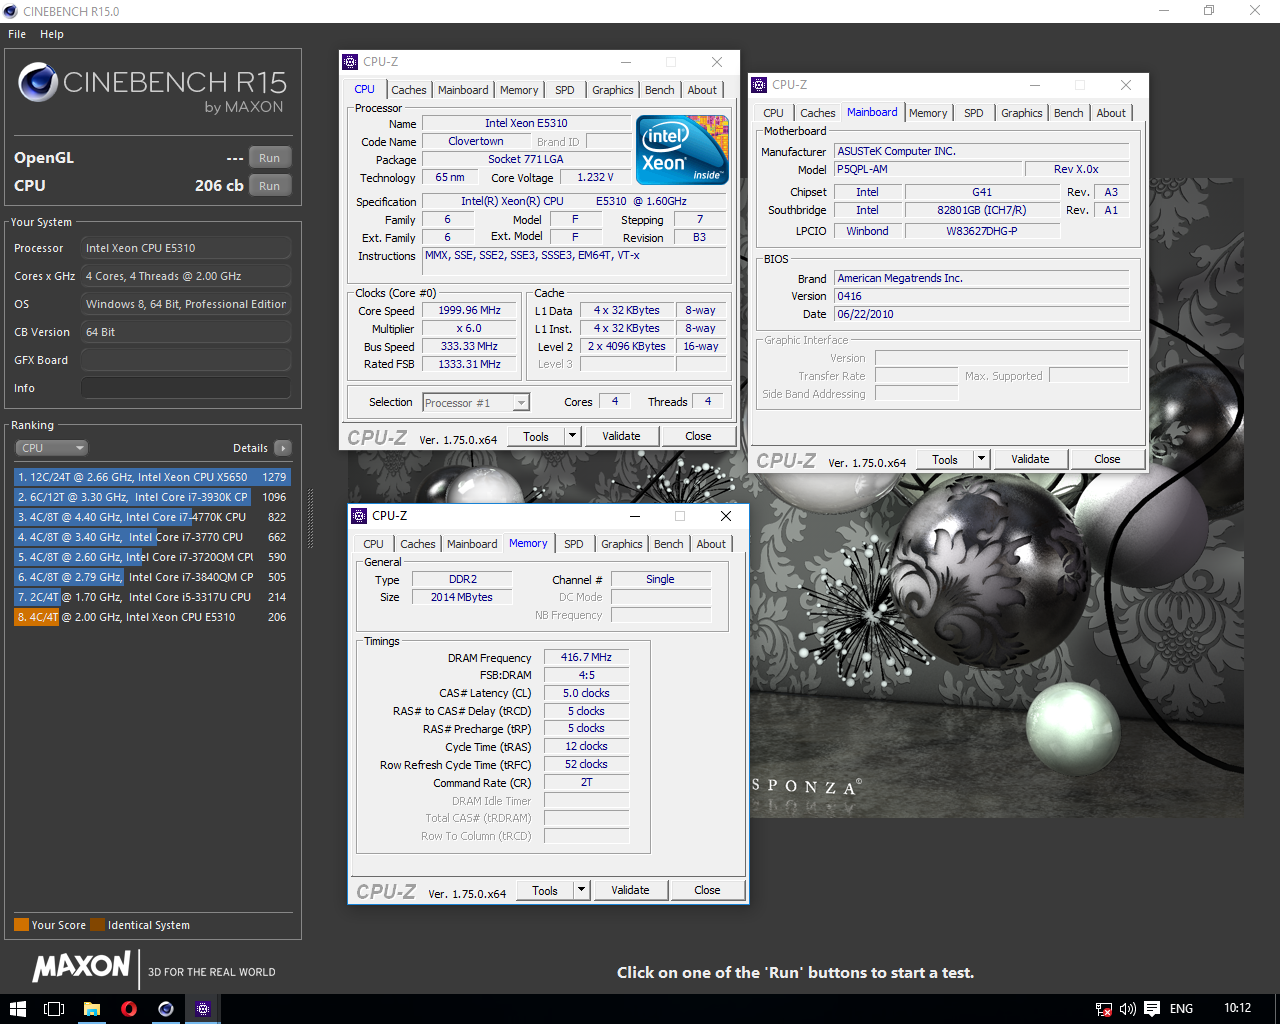Switch to Bench tab in the Memory window
Image resolution: width=1280 pixels, height=1024 pixels.
coord(669,544)
